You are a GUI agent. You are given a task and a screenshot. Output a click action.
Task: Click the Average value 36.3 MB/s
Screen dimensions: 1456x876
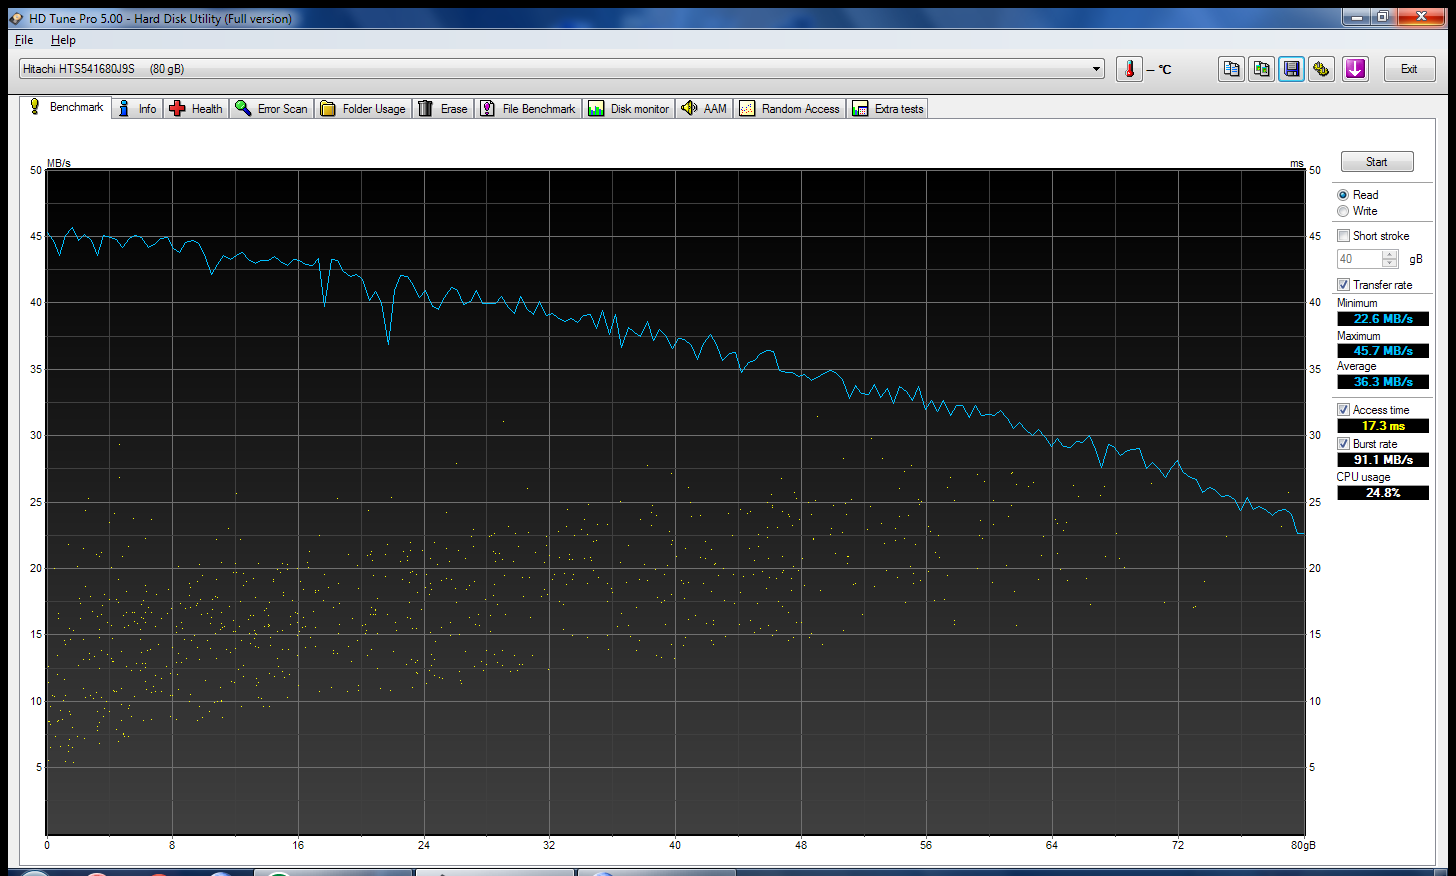click(x=1383, y=382)
